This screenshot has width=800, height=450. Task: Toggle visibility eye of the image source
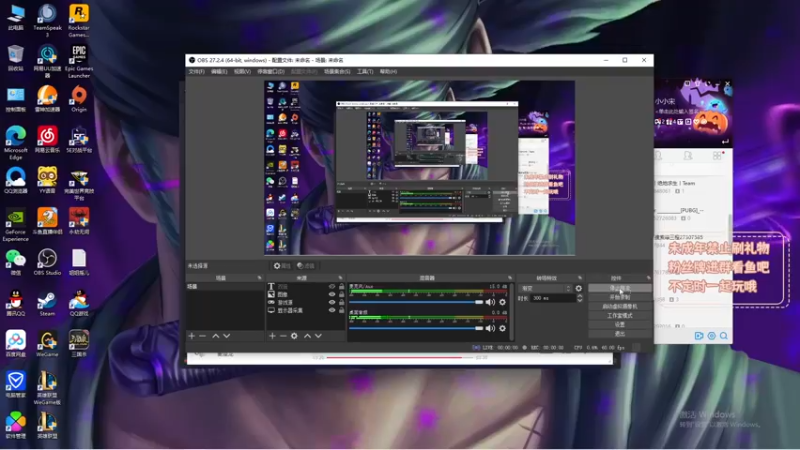332,294
